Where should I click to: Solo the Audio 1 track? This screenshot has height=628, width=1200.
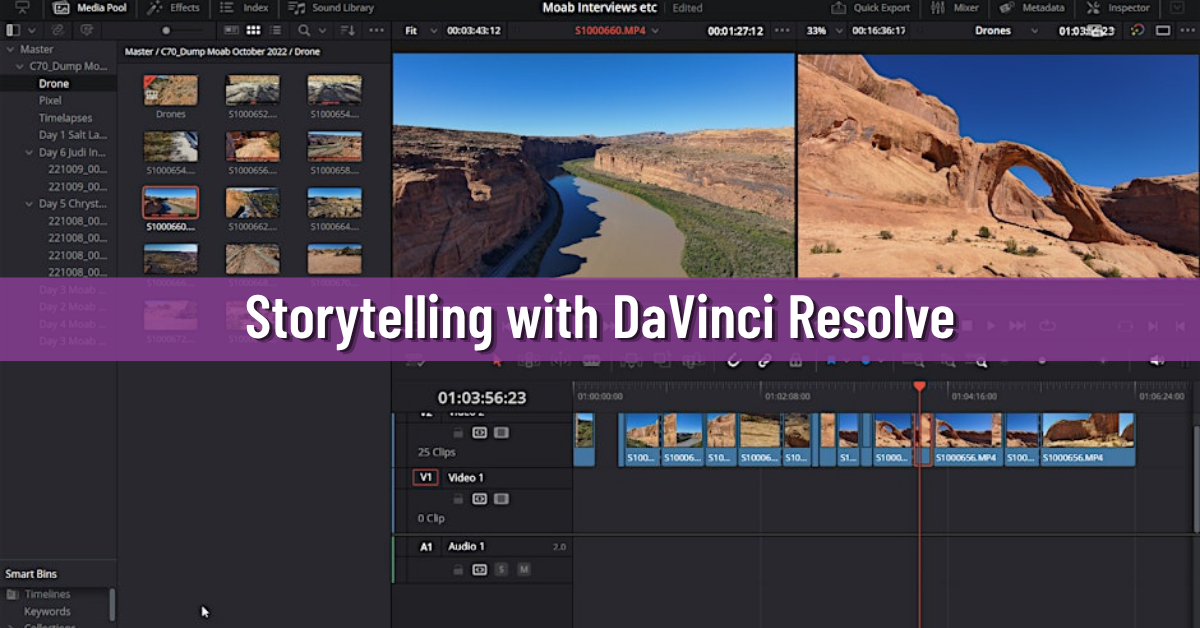[x=502, y=569]
